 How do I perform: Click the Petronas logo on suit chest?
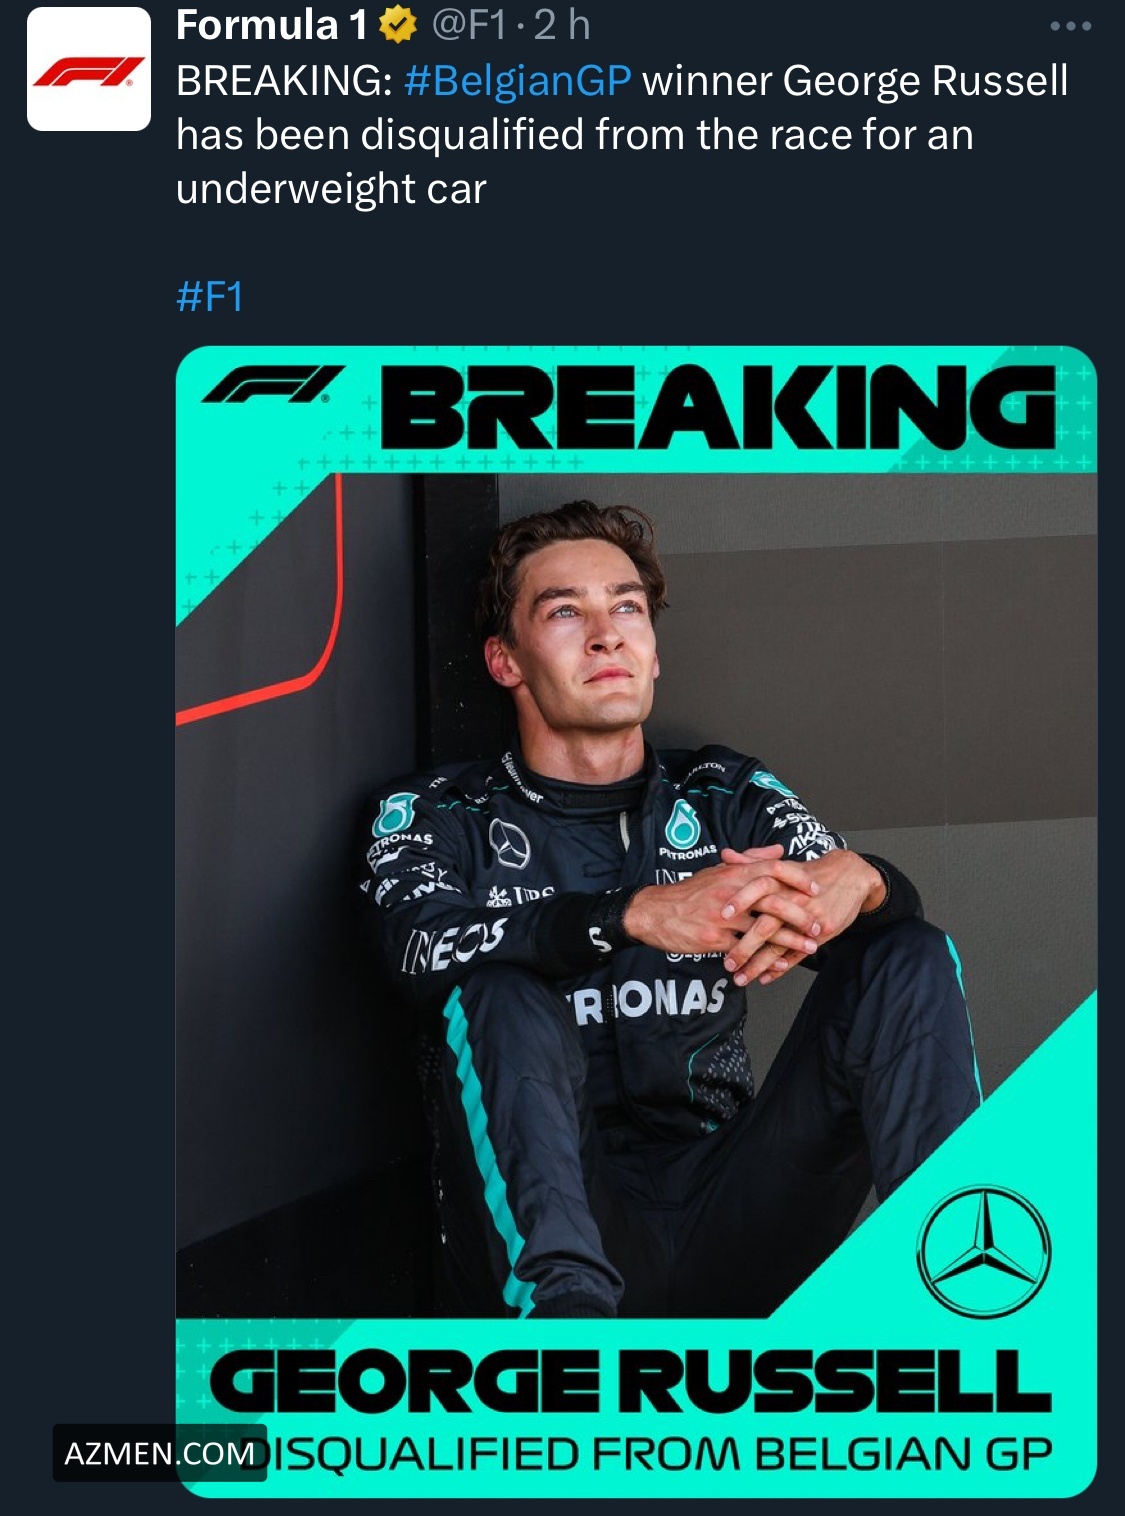pos(686,831)
